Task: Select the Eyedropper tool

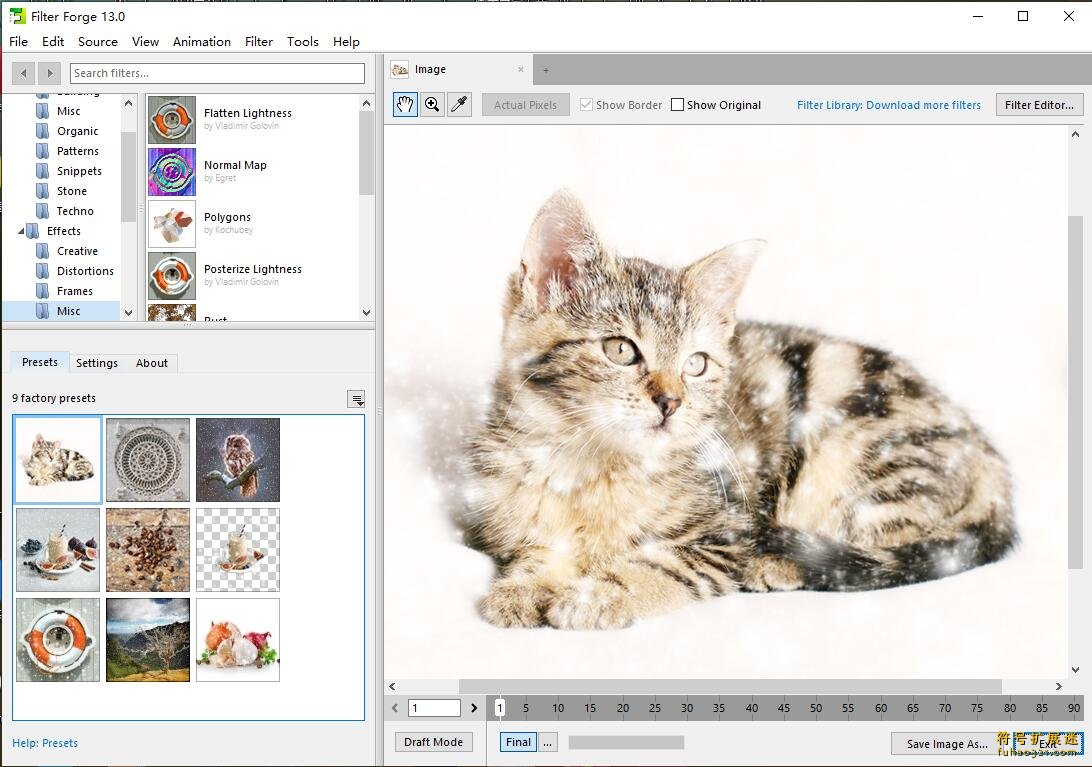Action: click(x=459, y=105)
